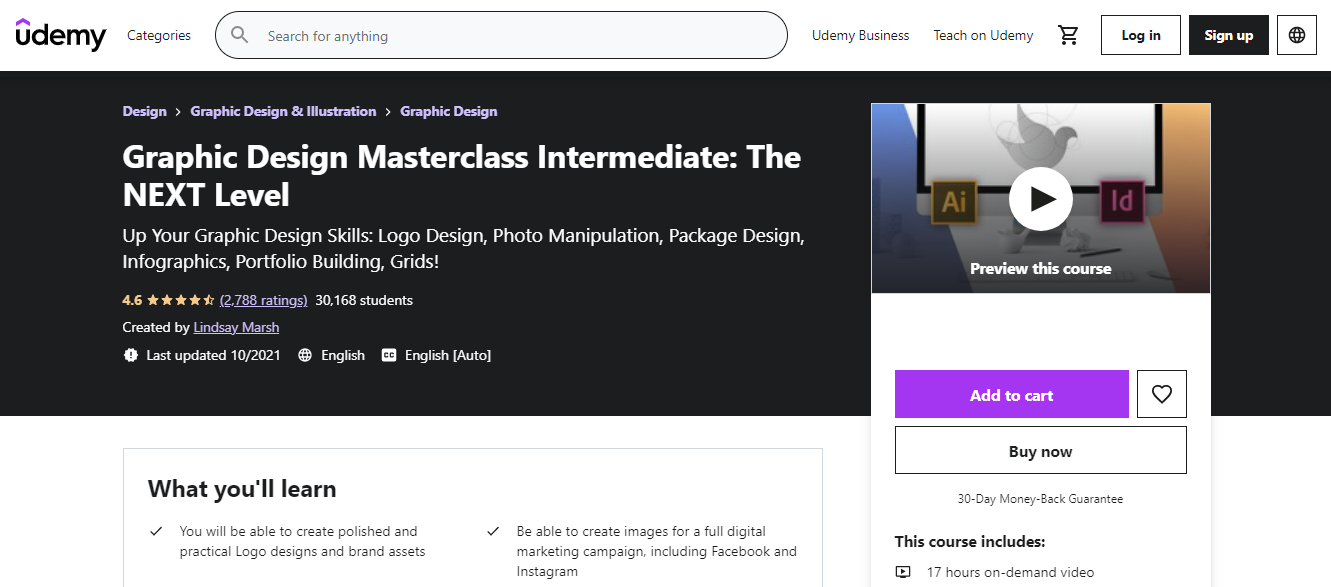Click the closed-captions icon beside English [Auto]
1331x587 pixels.
click(x=388, y=355)
